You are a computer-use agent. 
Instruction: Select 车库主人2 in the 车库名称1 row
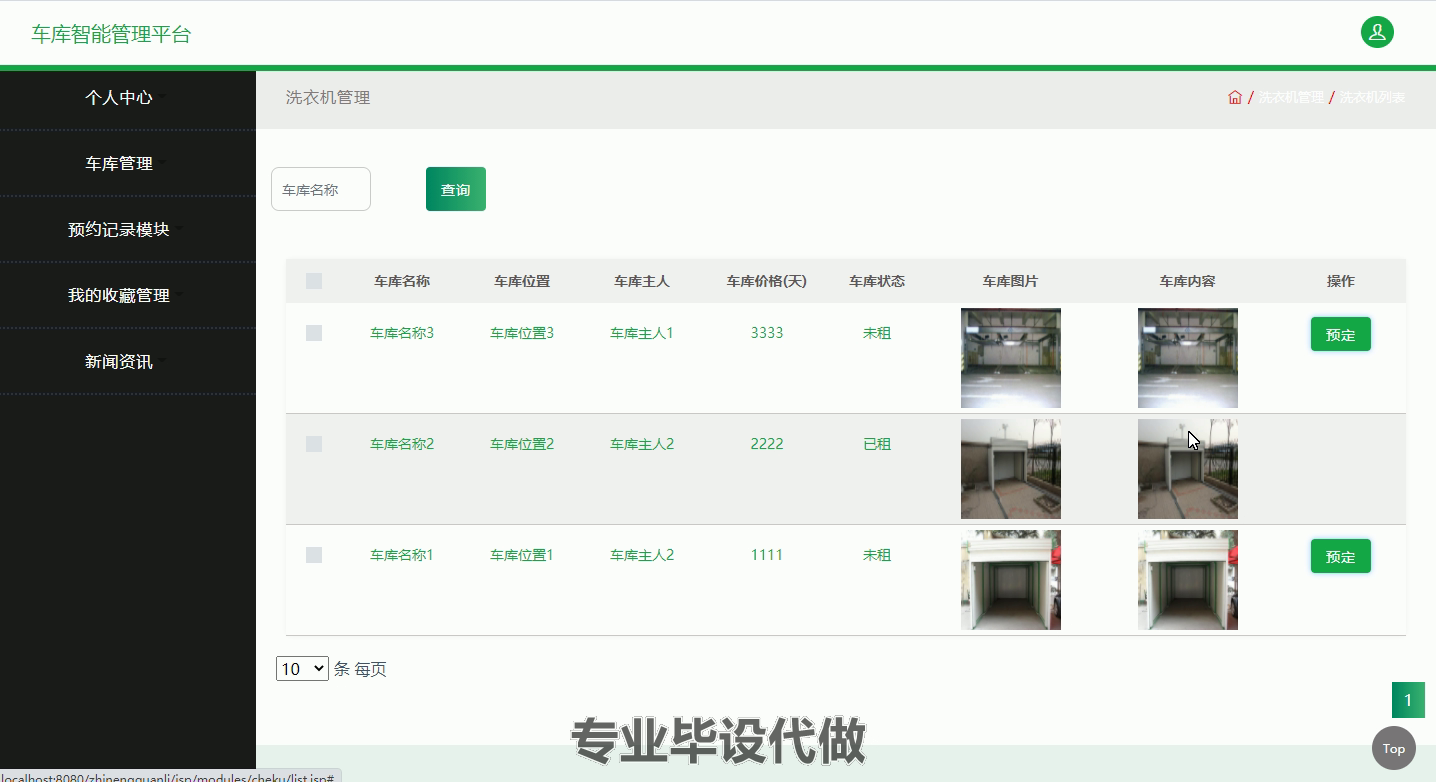click(642, 555)
